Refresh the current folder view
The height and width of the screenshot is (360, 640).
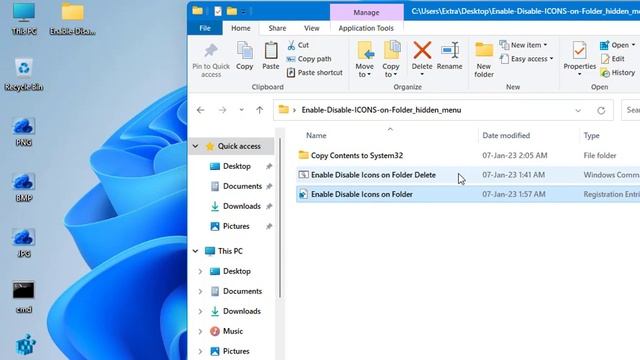tap(601, 111)
